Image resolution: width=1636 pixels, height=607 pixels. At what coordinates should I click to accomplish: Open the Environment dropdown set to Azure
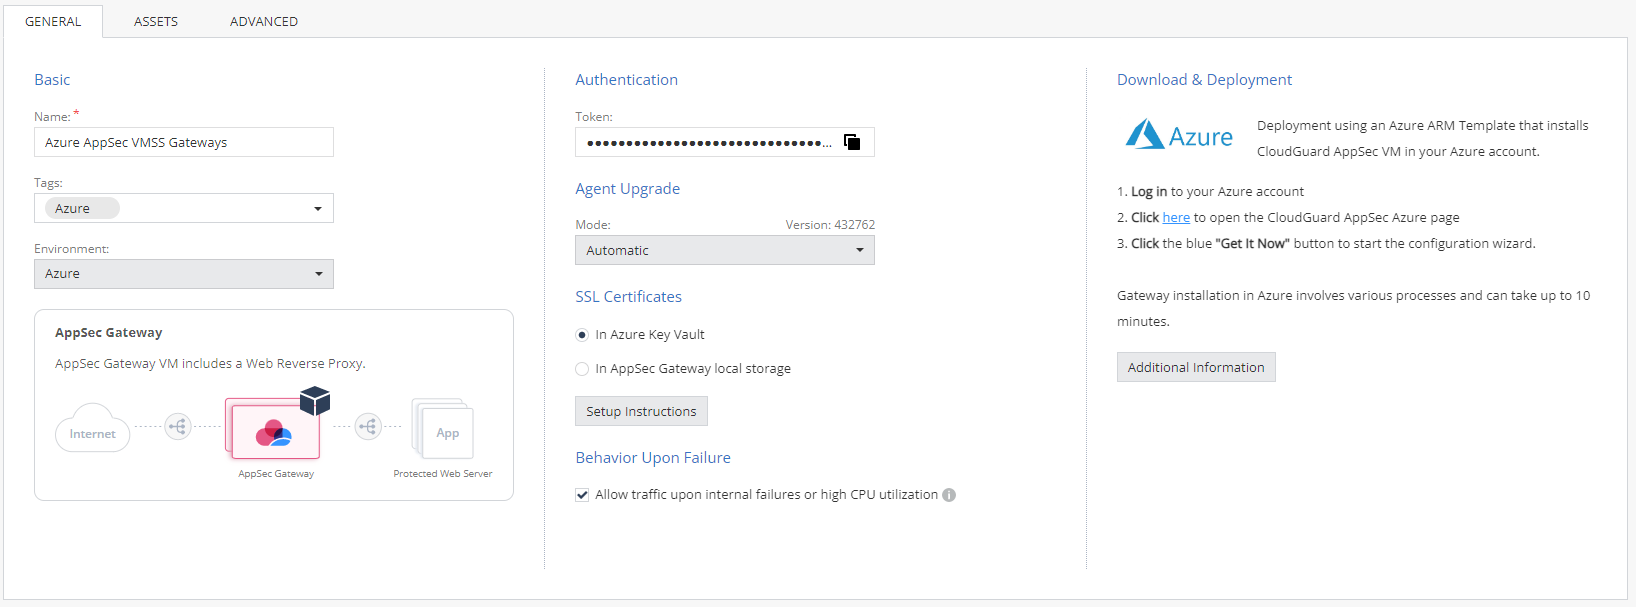(184, 274)
